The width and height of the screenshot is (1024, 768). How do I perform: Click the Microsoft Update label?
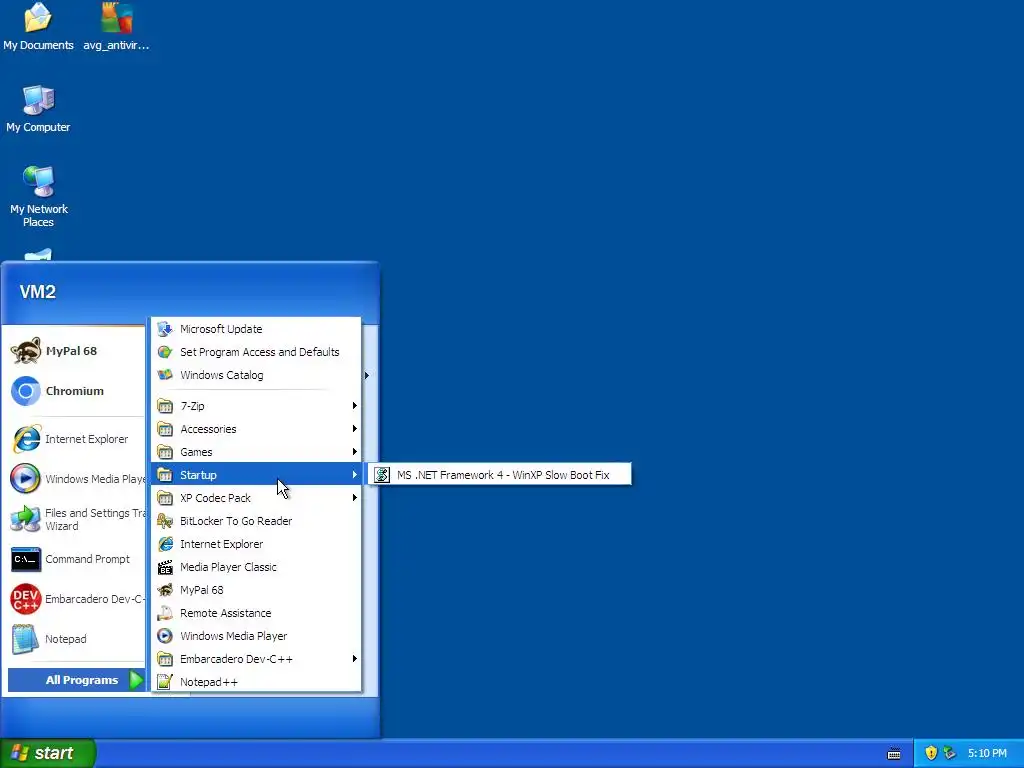[x=221, y=328]
